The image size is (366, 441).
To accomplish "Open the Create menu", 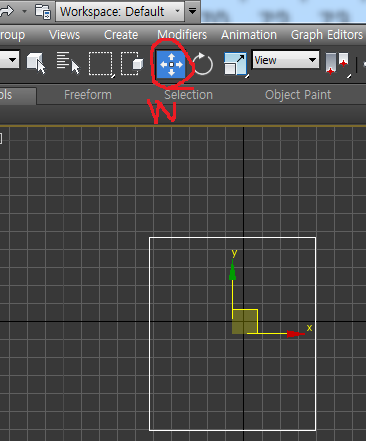I will pos(121,35).
